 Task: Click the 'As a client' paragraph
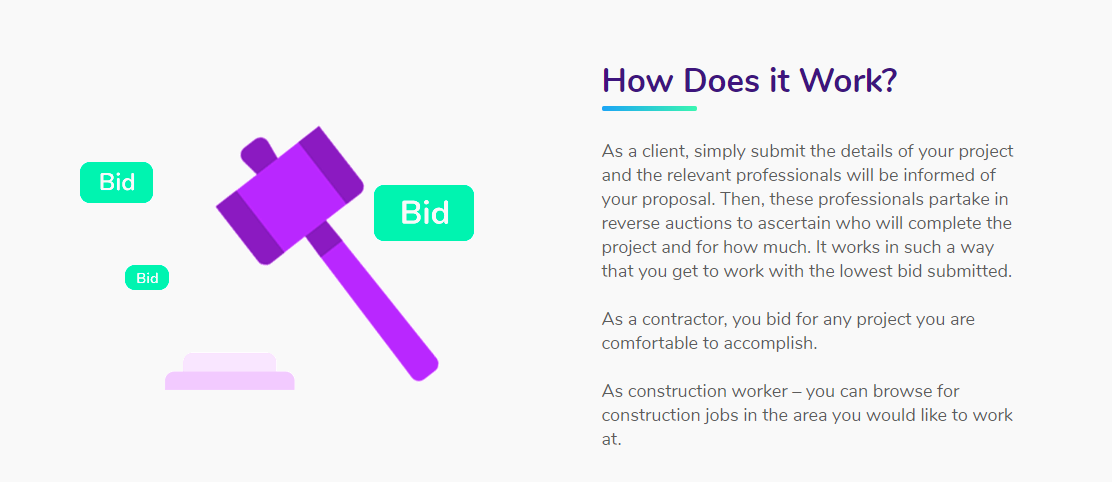808,211
